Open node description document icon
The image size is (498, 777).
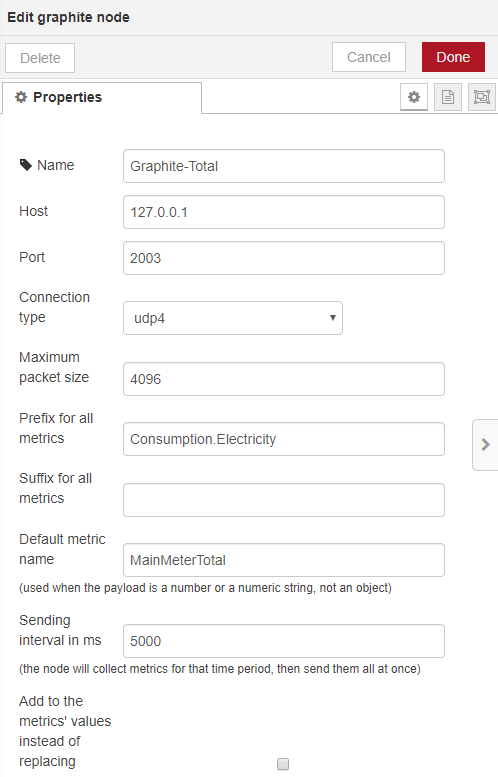point(447,97)
